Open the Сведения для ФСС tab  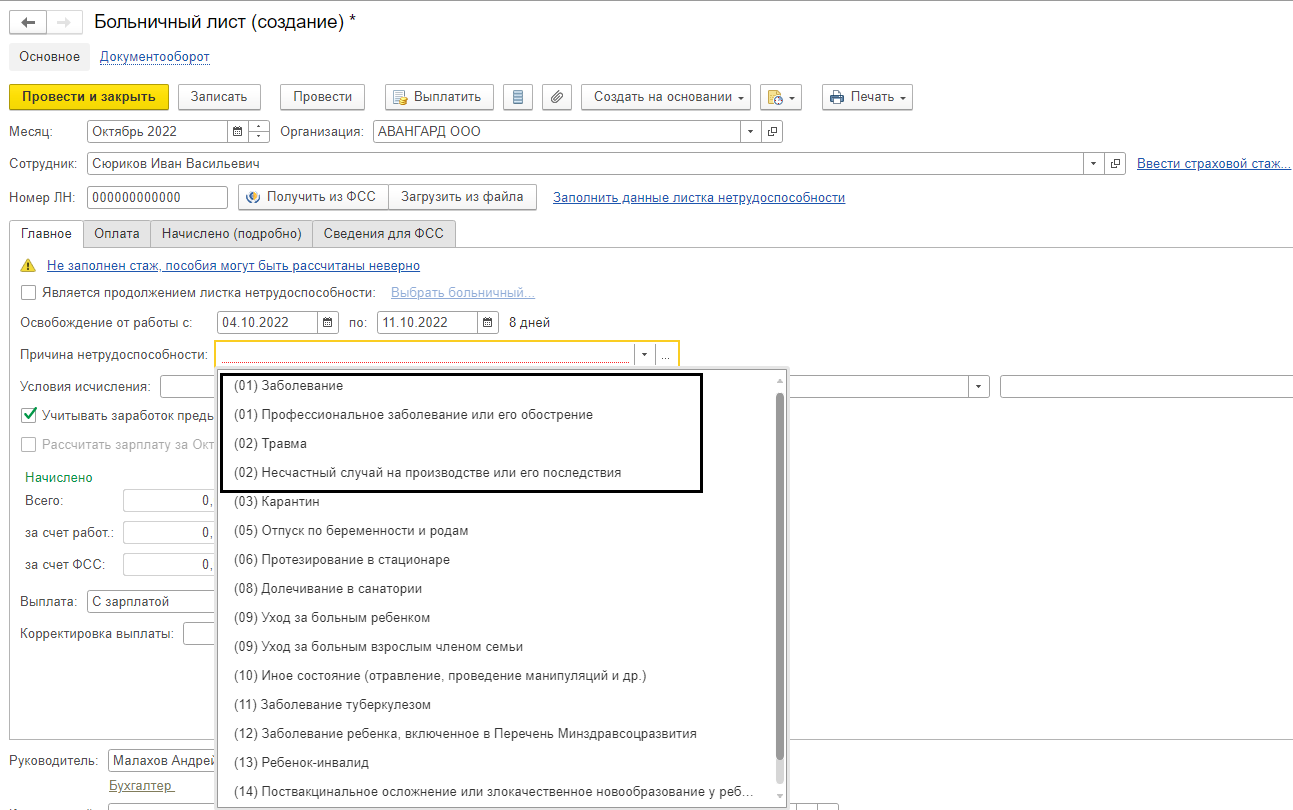(384, 233)
